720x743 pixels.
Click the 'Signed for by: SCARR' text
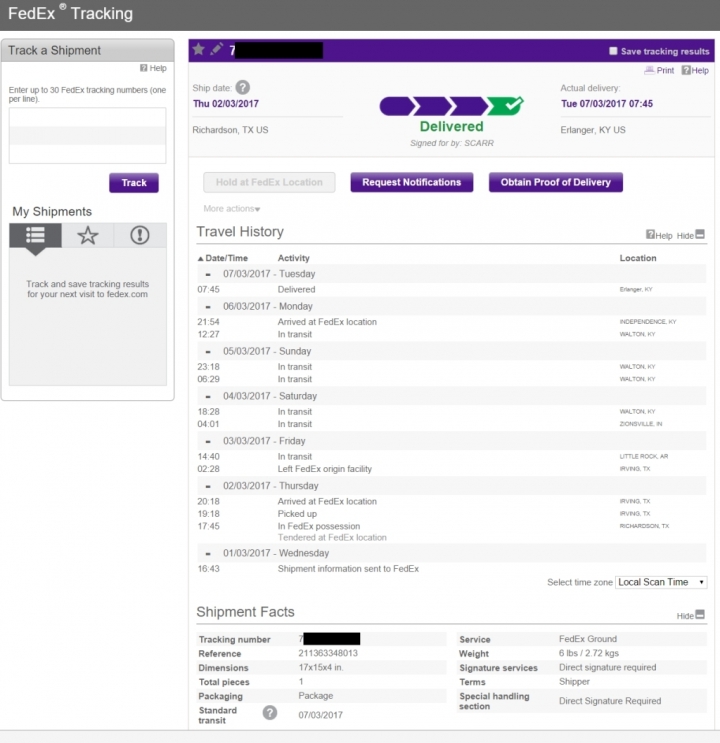452,143
